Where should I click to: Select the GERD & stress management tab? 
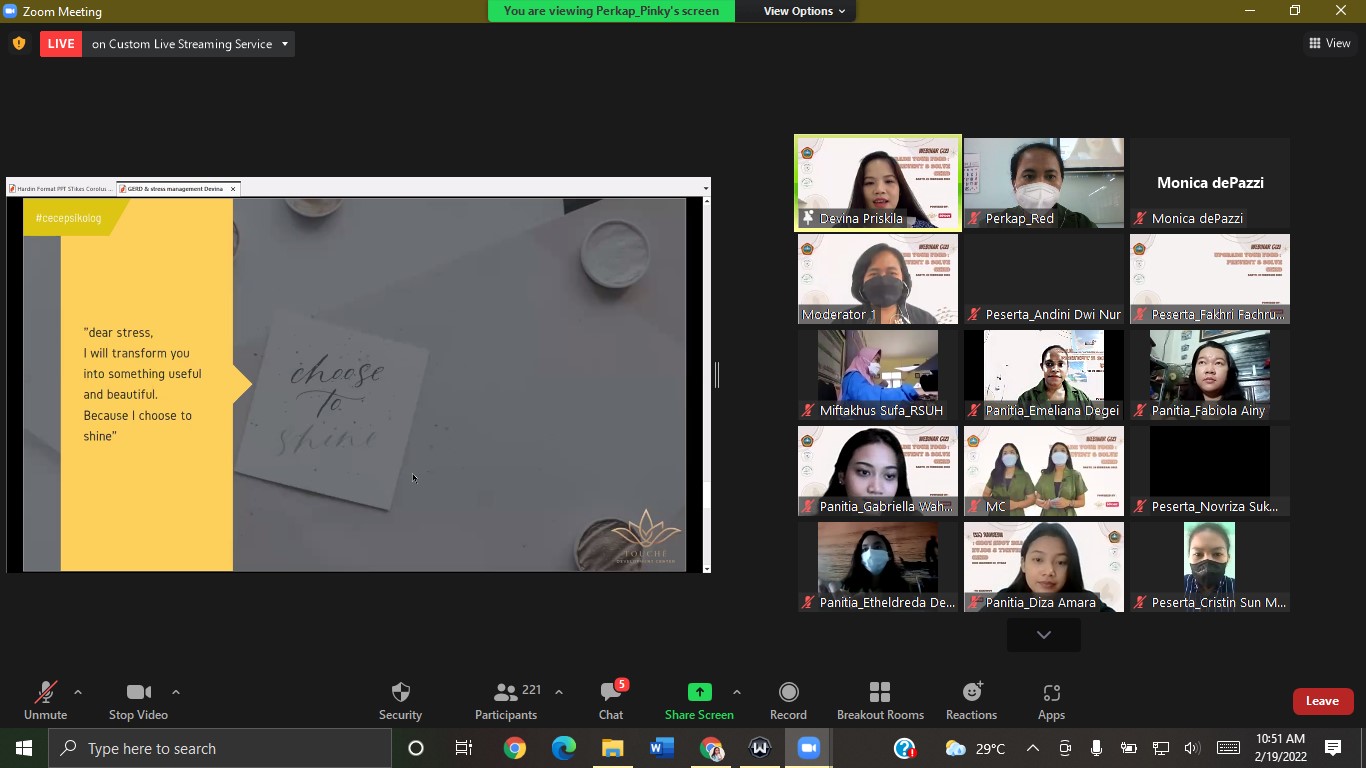click(x=174, y=188)
